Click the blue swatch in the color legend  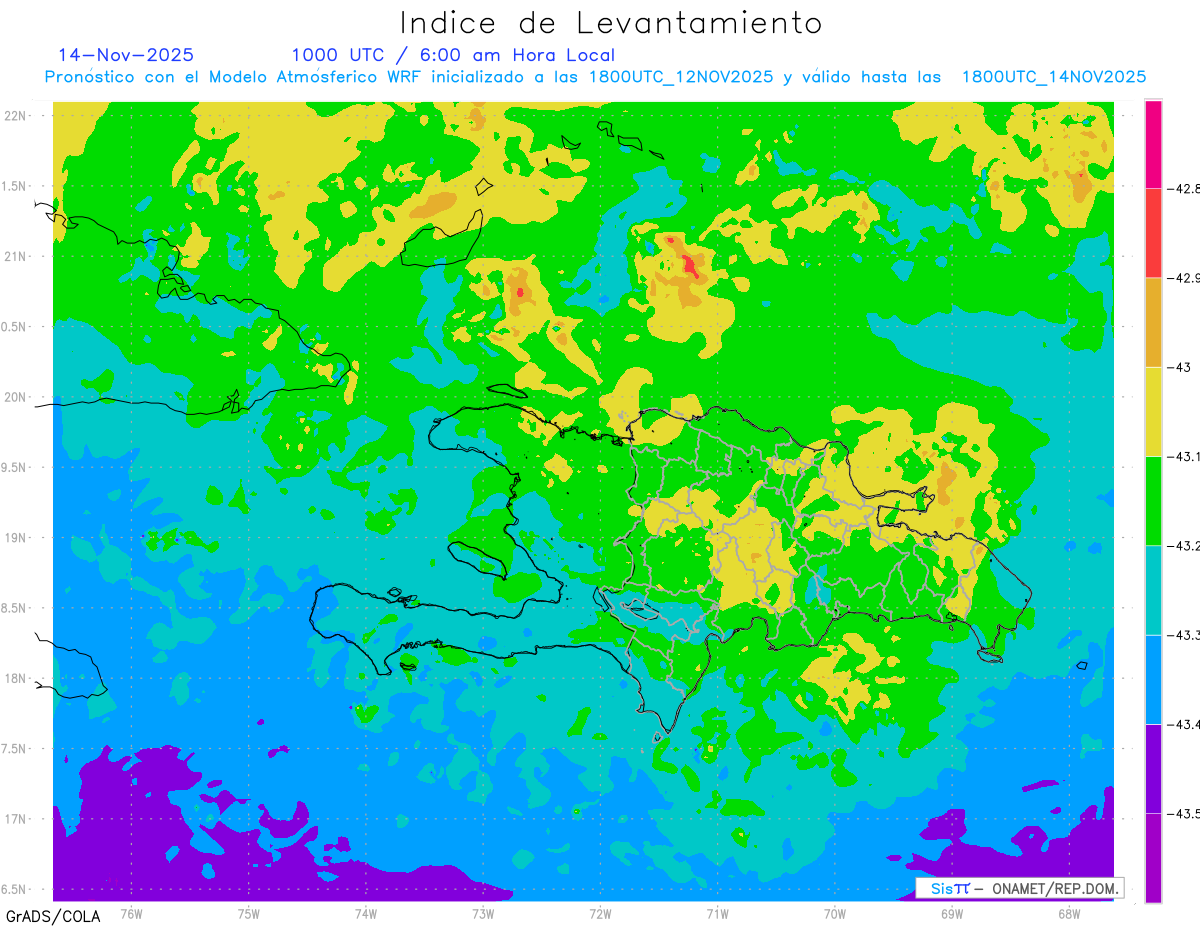pyautogui.click(x=1153, y=679)
